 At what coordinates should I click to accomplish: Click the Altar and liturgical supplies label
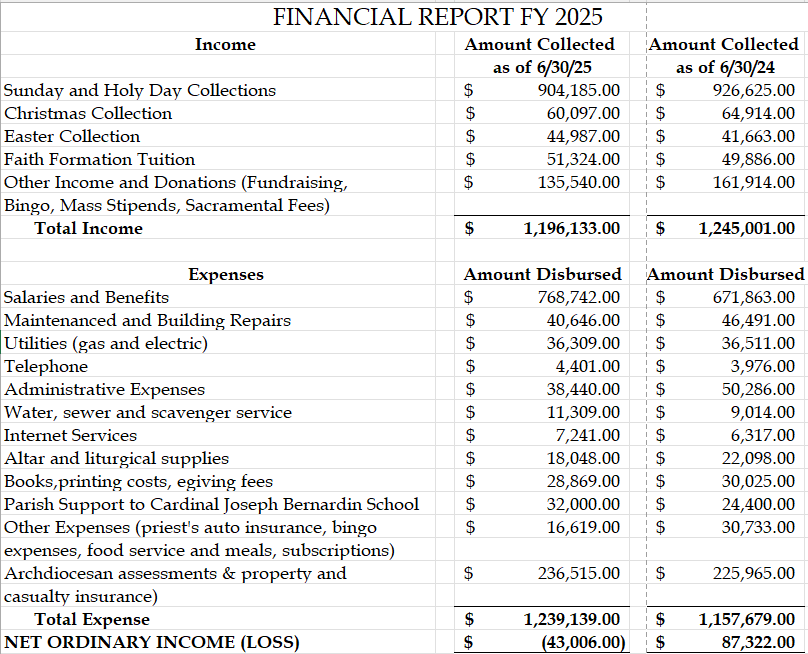coord(116,458)
